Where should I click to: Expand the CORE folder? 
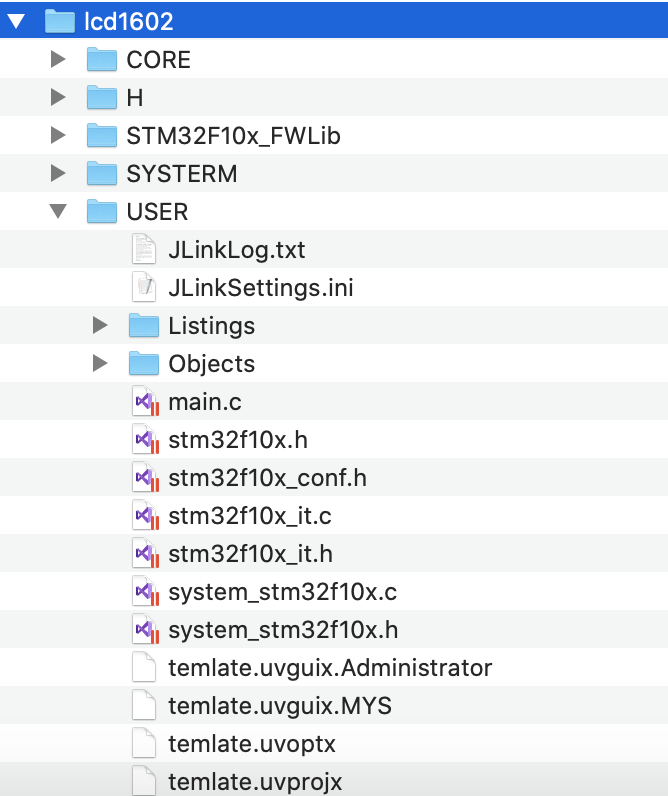coord(58,60)
